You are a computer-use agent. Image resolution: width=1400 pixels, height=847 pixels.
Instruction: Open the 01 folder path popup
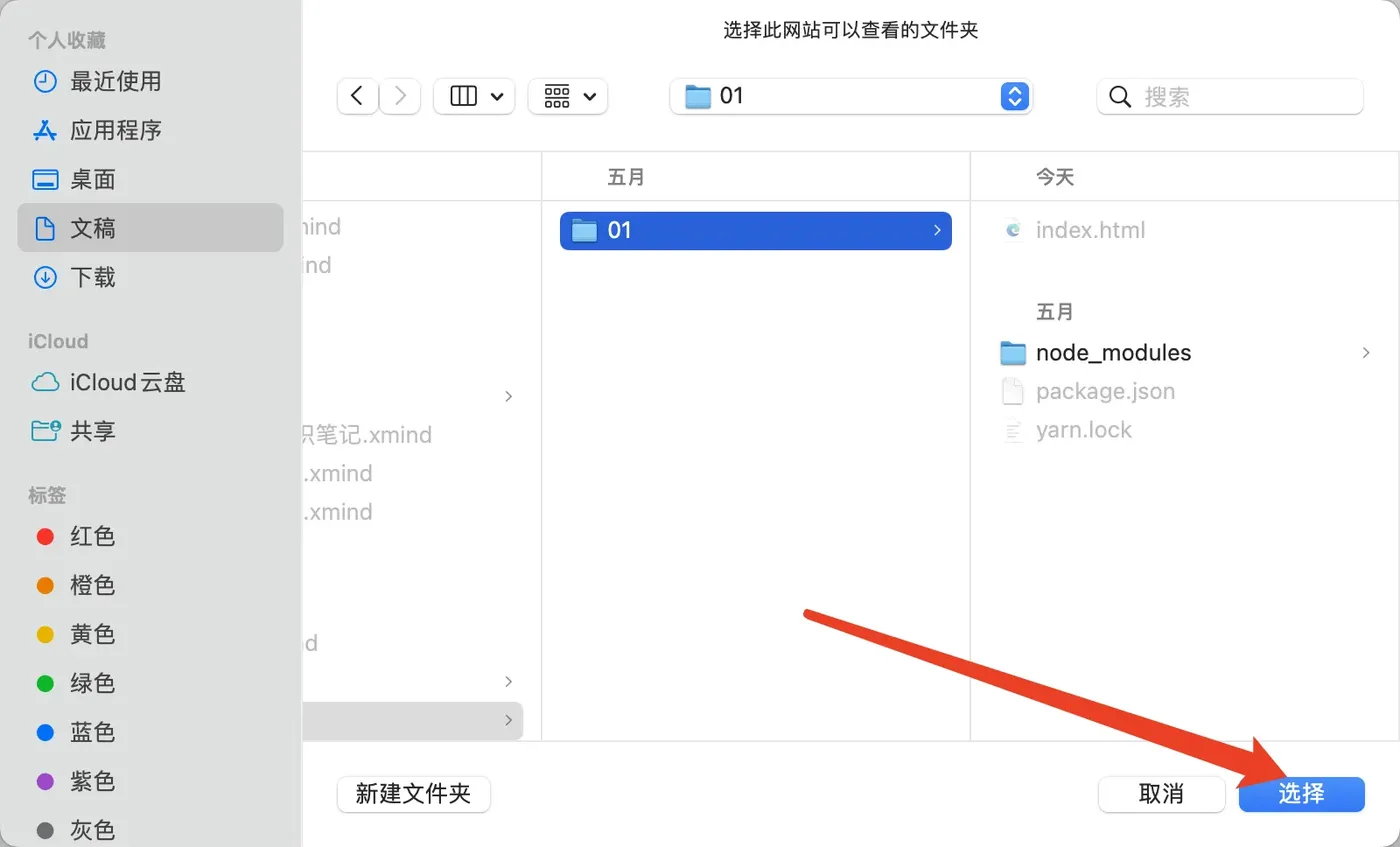[x=851, y=96]
